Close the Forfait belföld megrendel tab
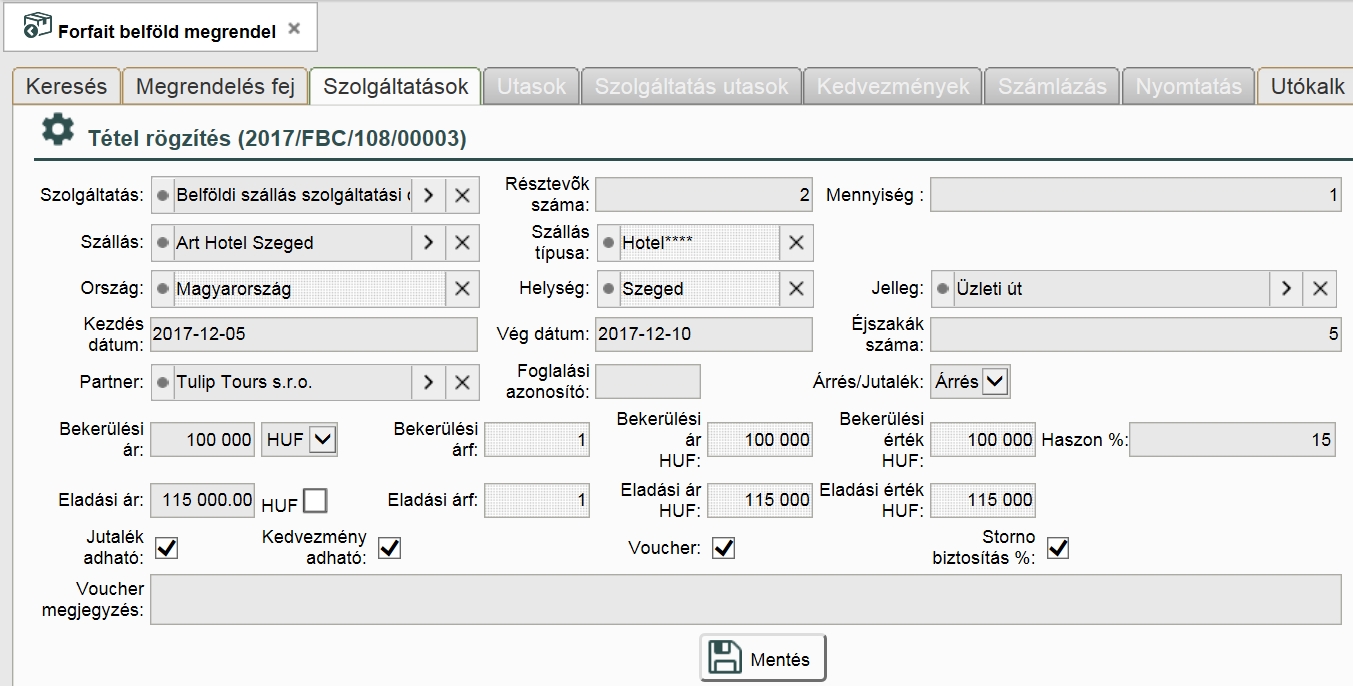 [x=294, y=29]
